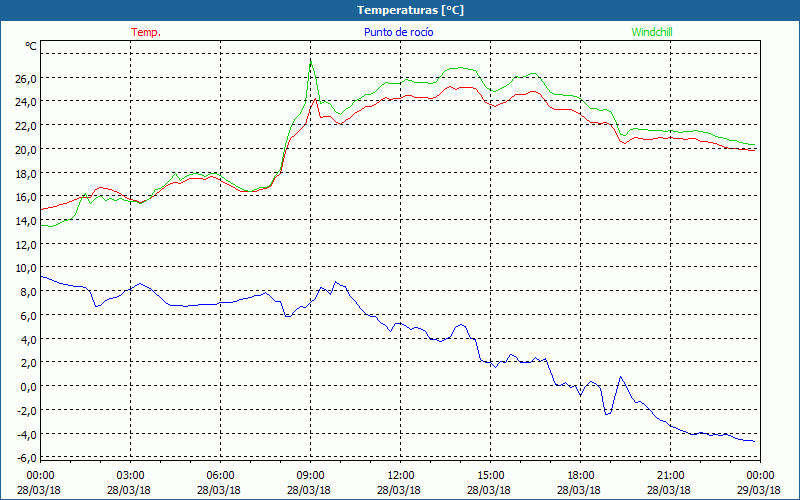Image resolution: width=800 pixels, height=500 pixels.
Task: Click the -4,0 y-axis value
Action: pyautogui.click(x=26, y=435)
